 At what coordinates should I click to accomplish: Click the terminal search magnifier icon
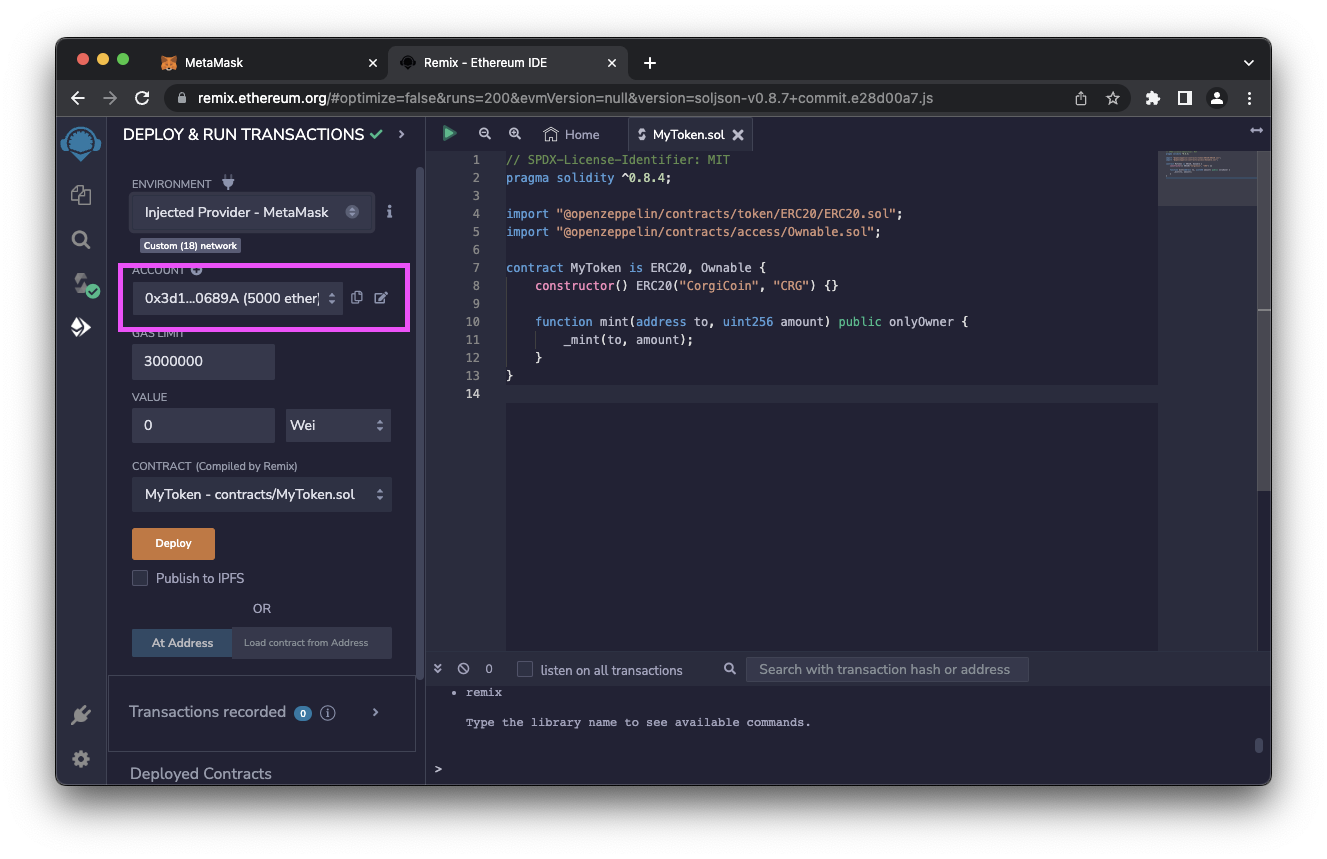pyautogui.click(x=730, y=669)
